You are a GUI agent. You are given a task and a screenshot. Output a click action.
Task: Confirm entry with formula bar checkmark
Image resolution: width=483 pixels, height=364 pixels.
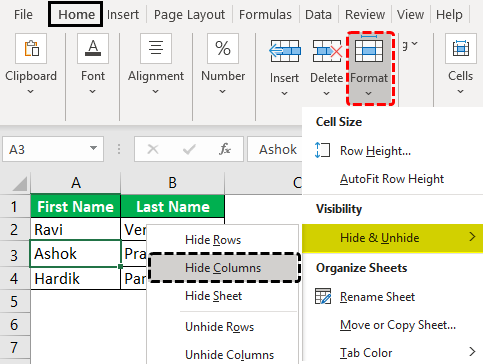pos(189,149)
